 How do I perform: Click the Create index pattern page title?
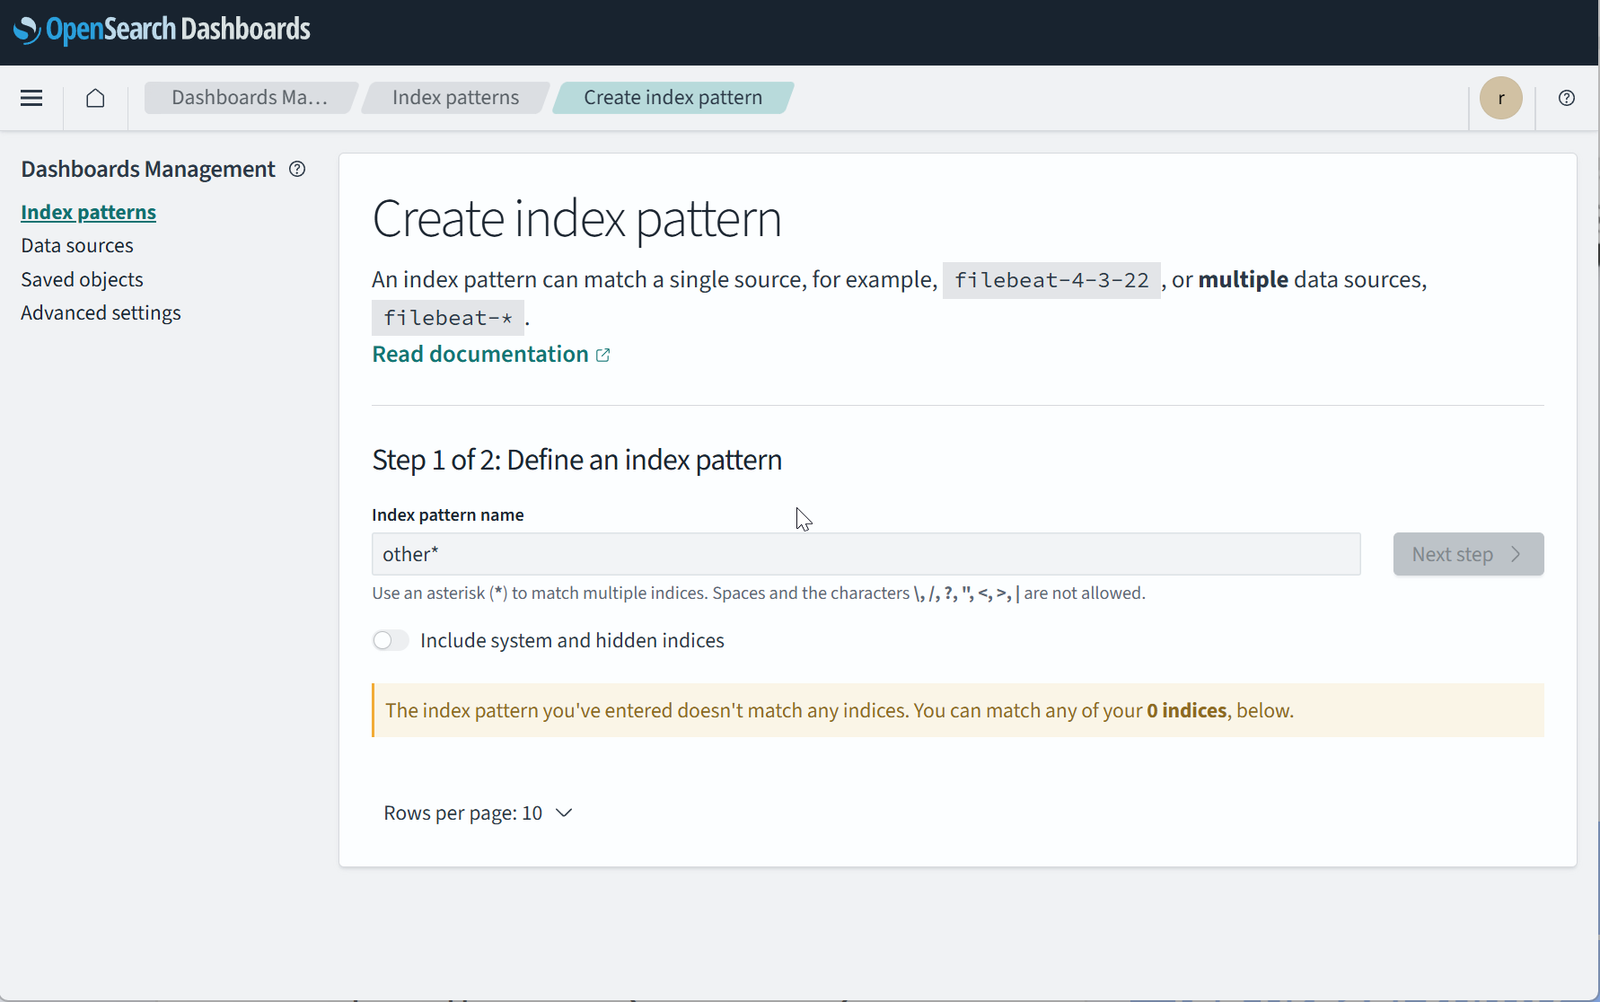pos(577,219)
